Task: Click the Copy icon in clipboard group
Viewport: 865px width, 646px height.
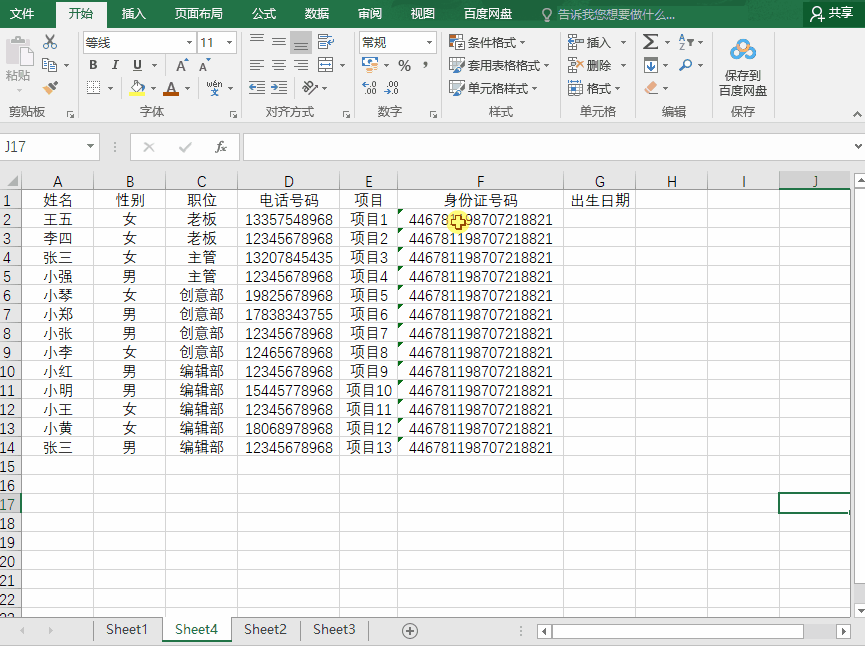Action: (50, 65)
